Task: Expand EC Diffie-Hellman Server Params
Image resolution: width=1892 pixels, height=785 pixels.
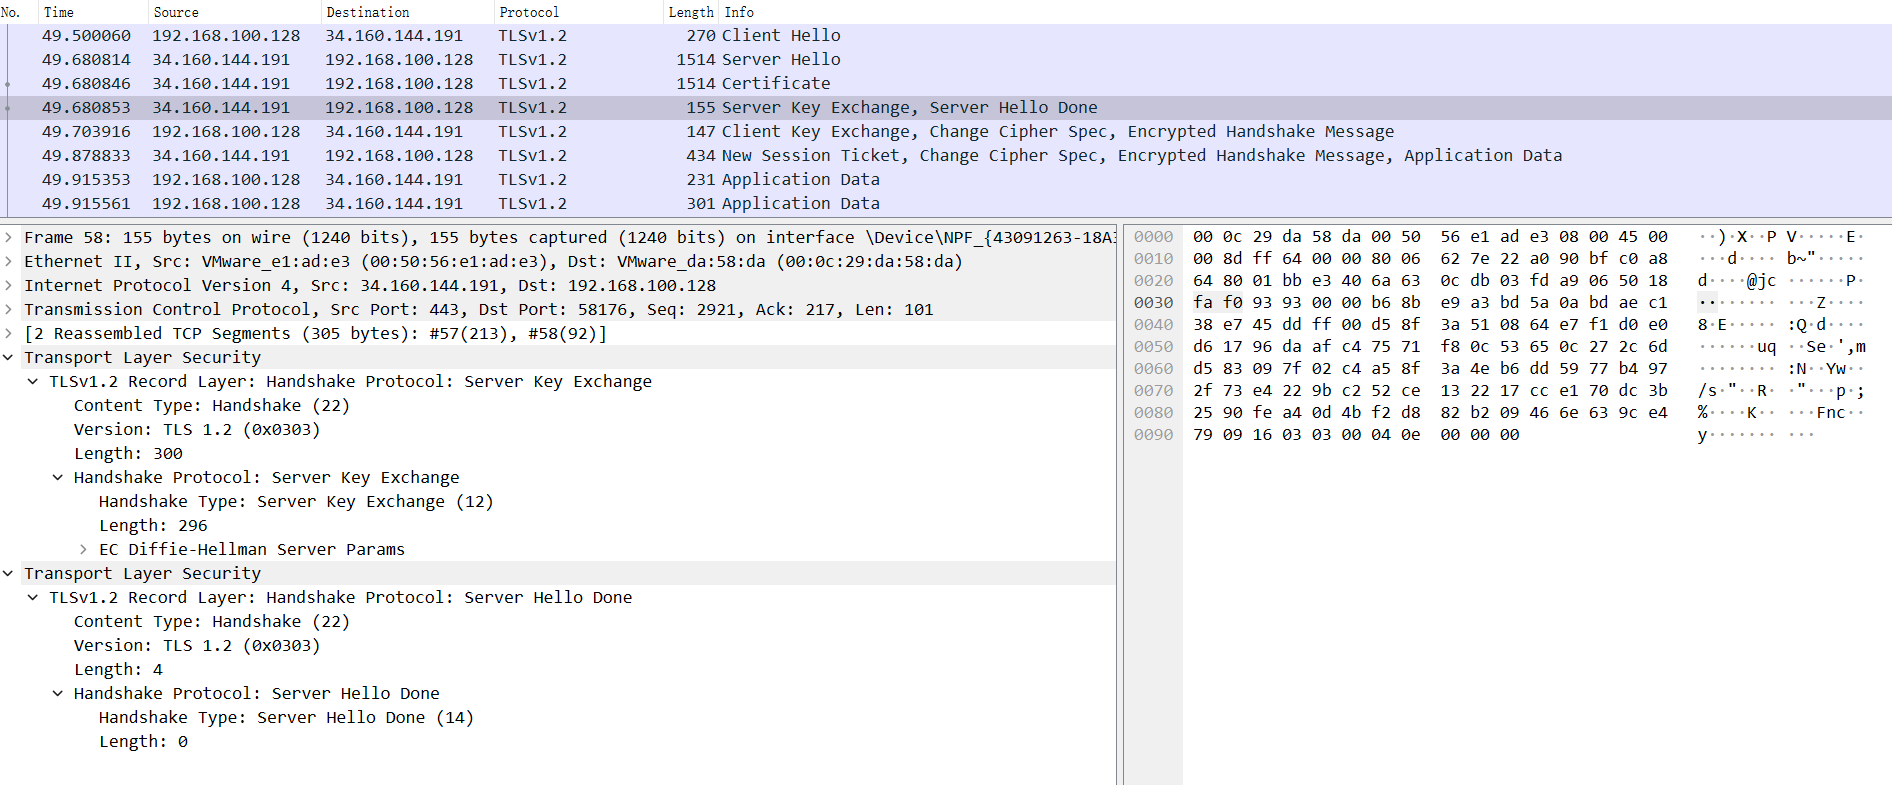Action: [83, 550]
